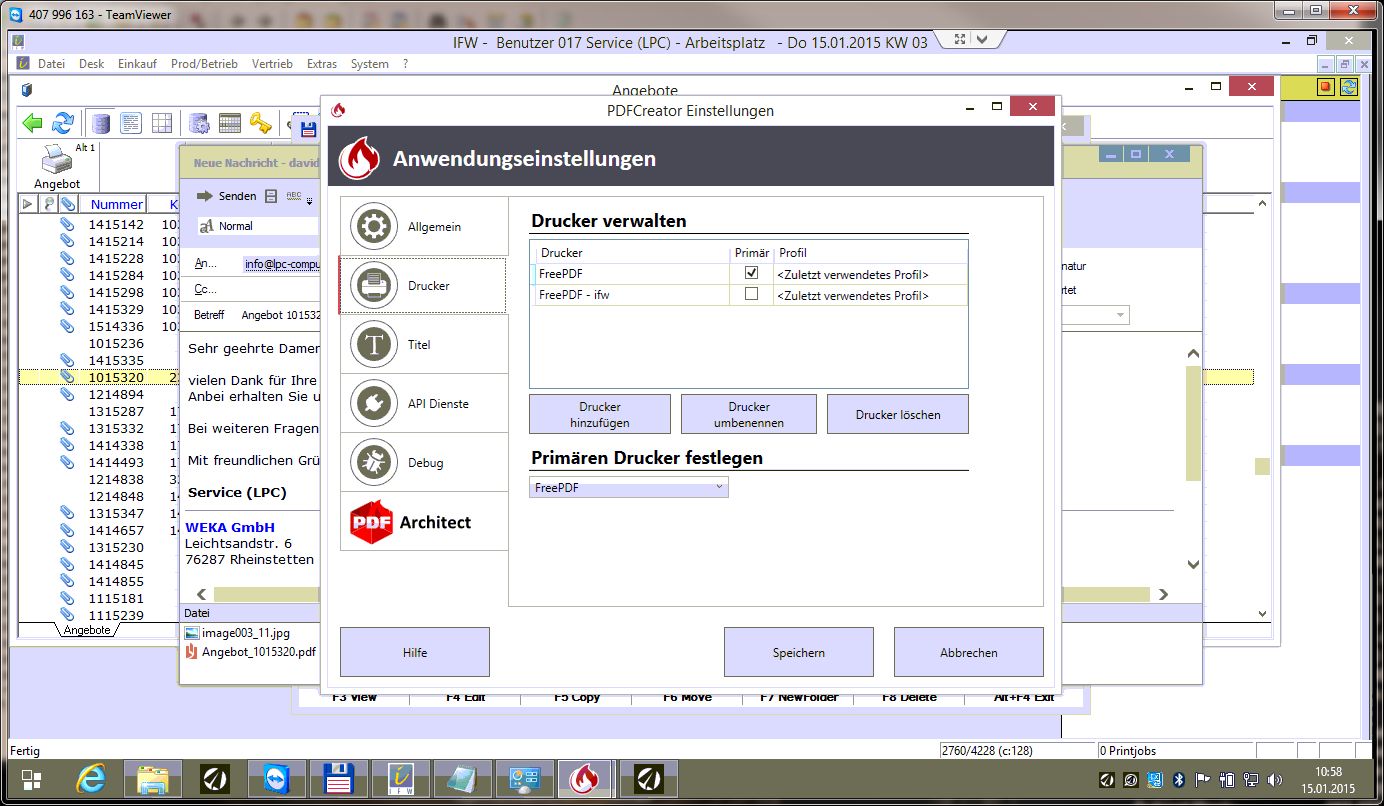Image resolution: width=1384 pixels, height=806 pixels.
Task: Click the yellow key icon in toolbar
Action: (x=260, y=123)
